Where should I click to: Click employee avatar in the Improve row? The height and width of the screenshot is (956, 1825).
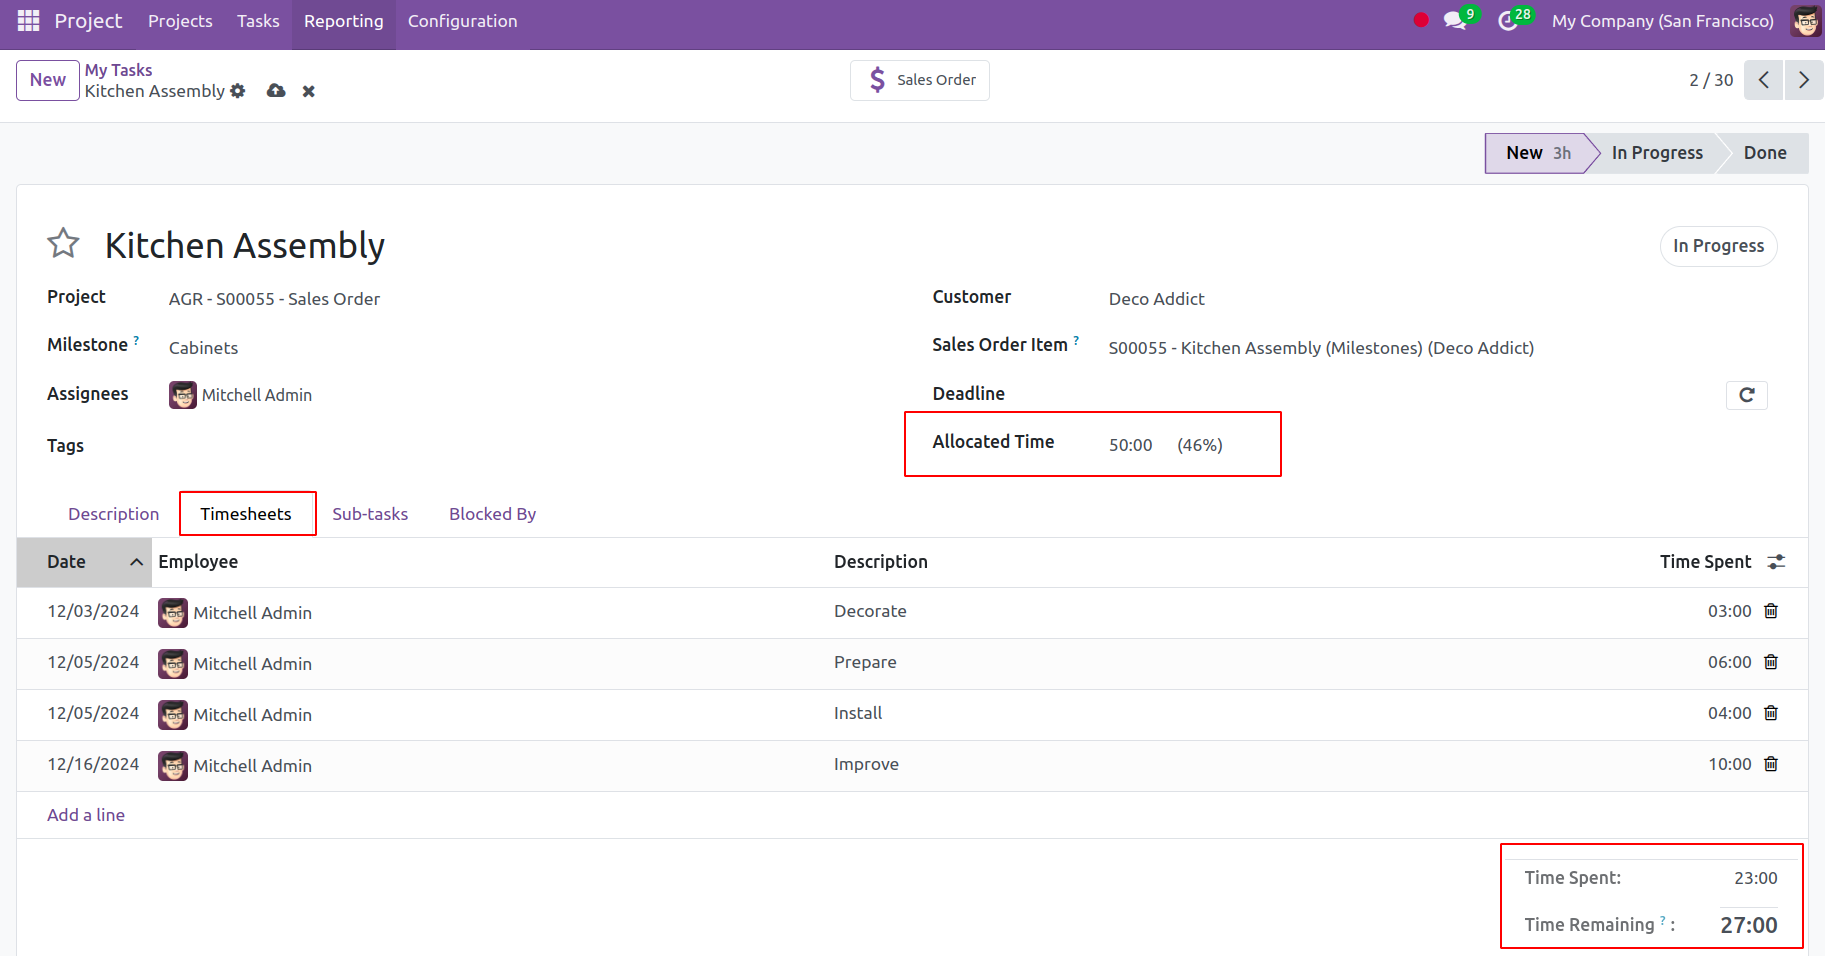(173, 766)
